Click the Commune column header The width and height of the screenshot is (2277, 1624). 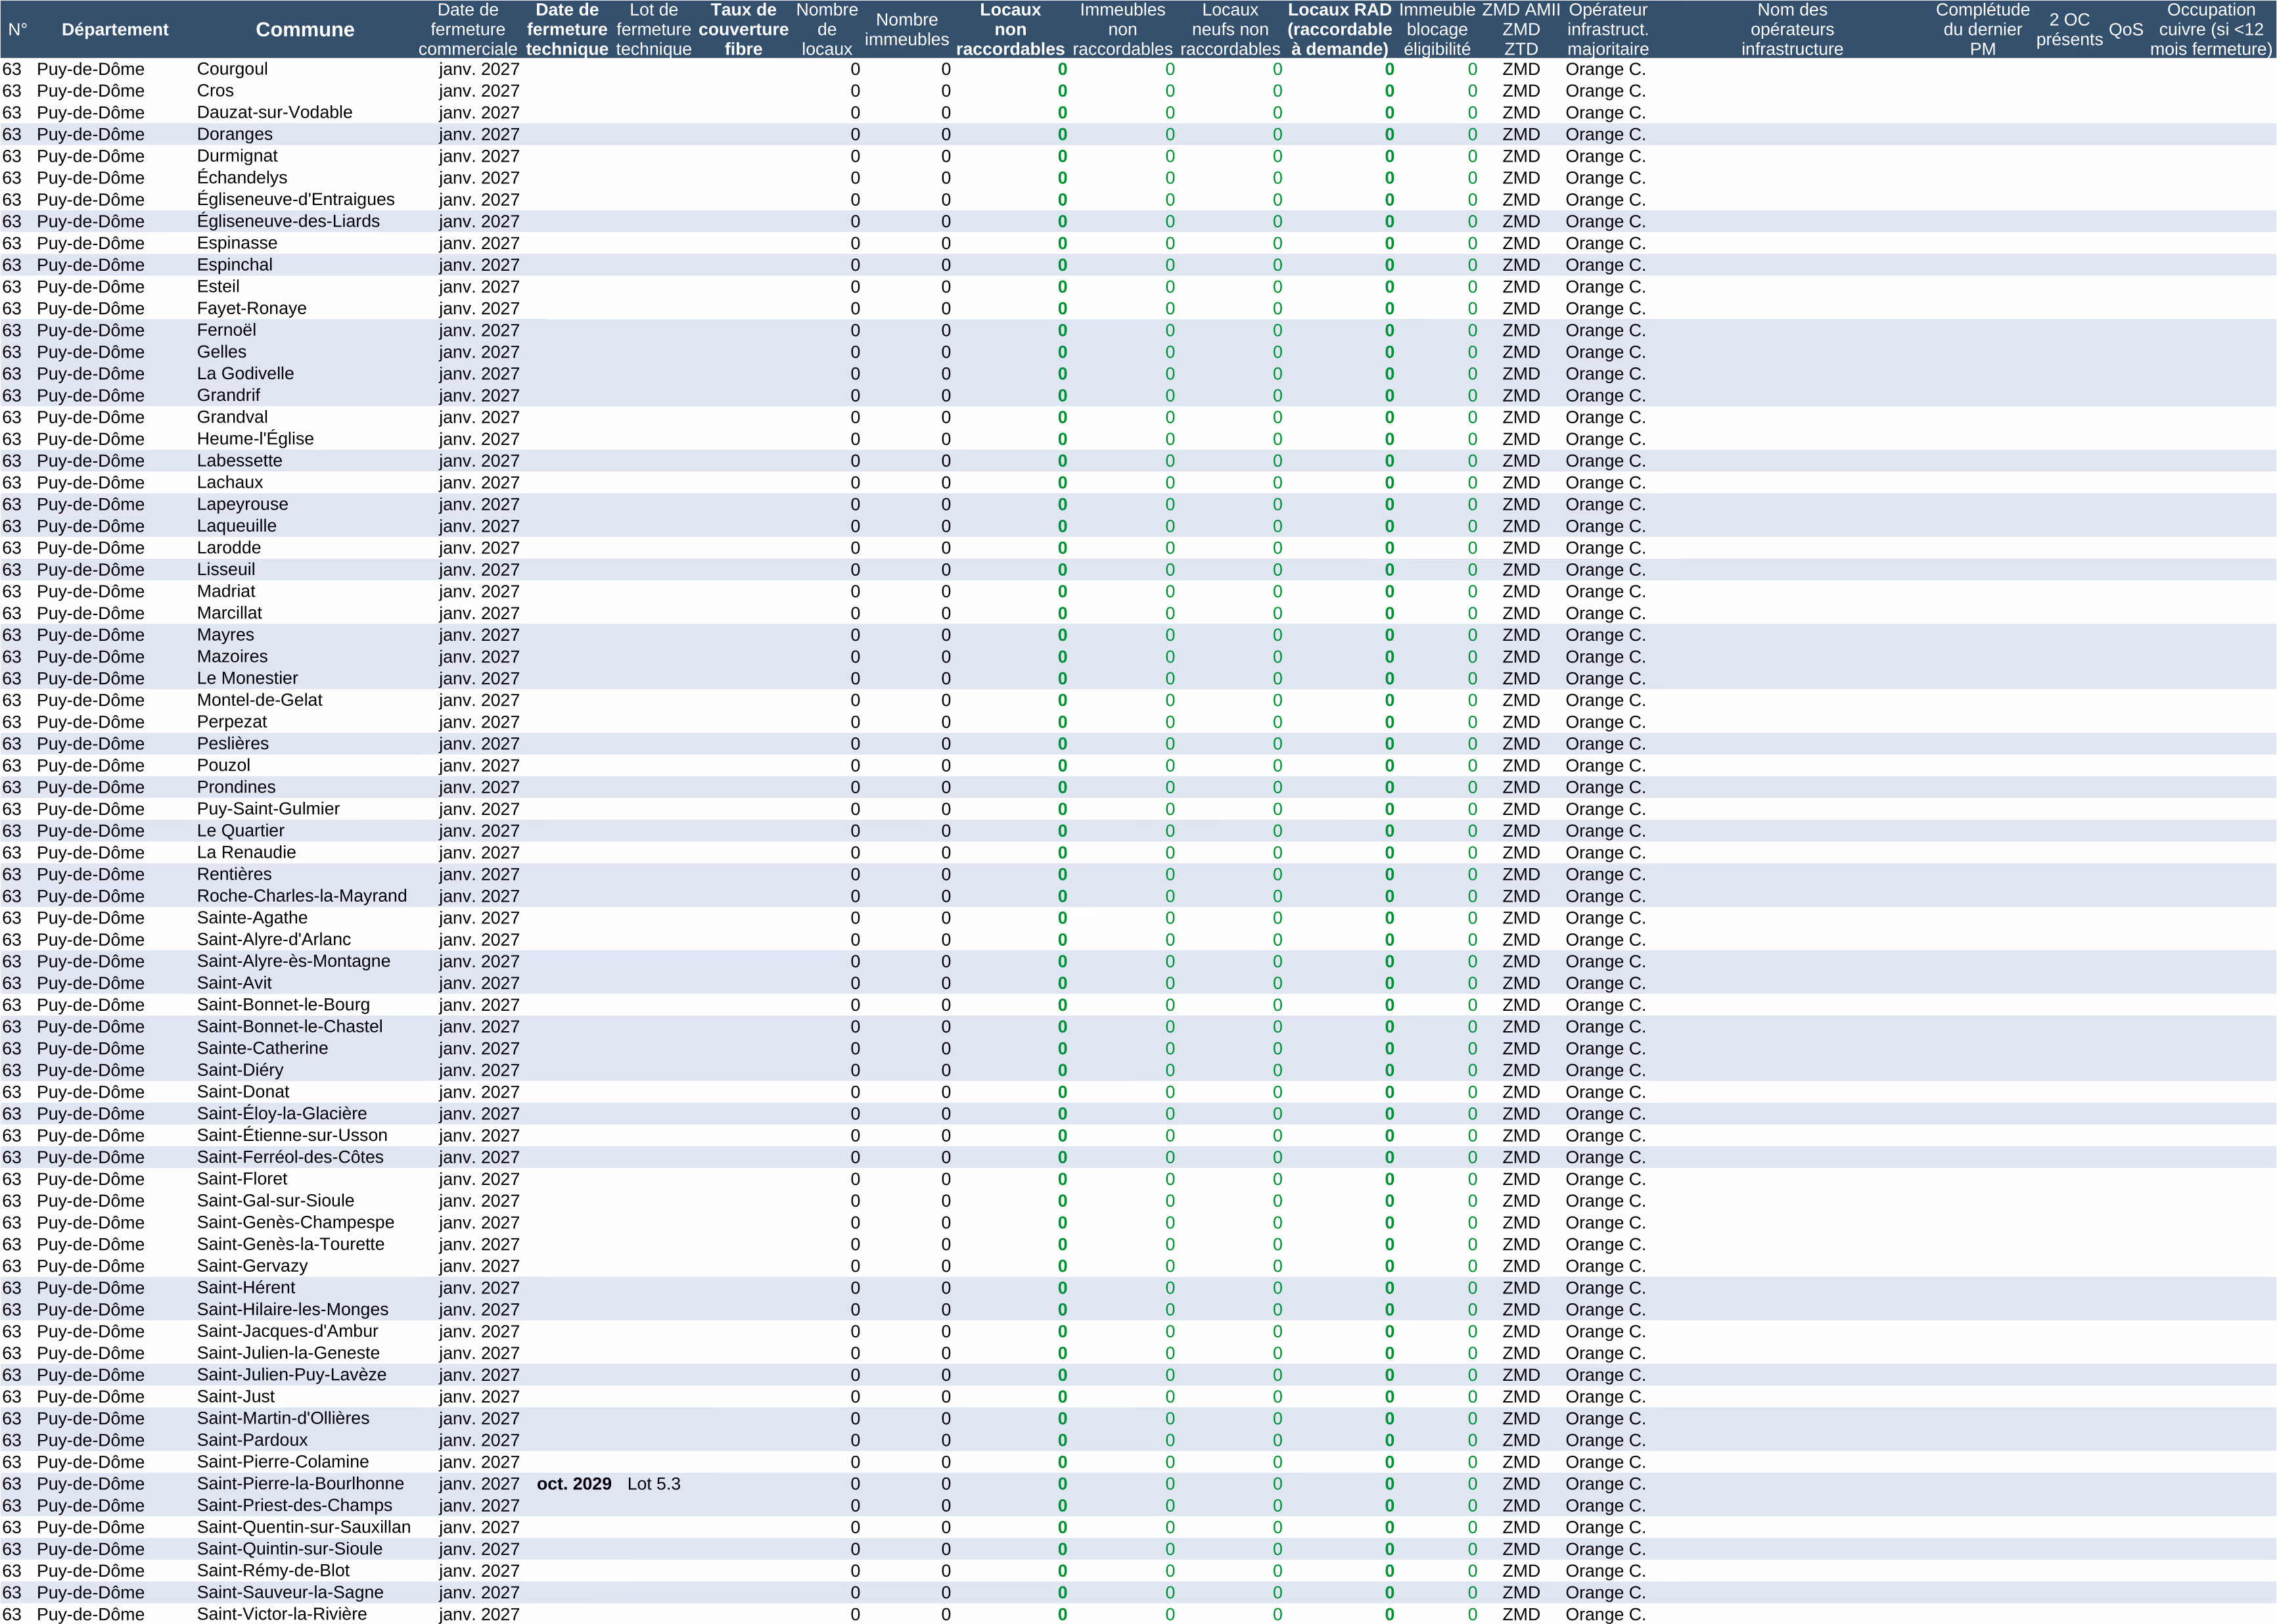click(305, 30)
